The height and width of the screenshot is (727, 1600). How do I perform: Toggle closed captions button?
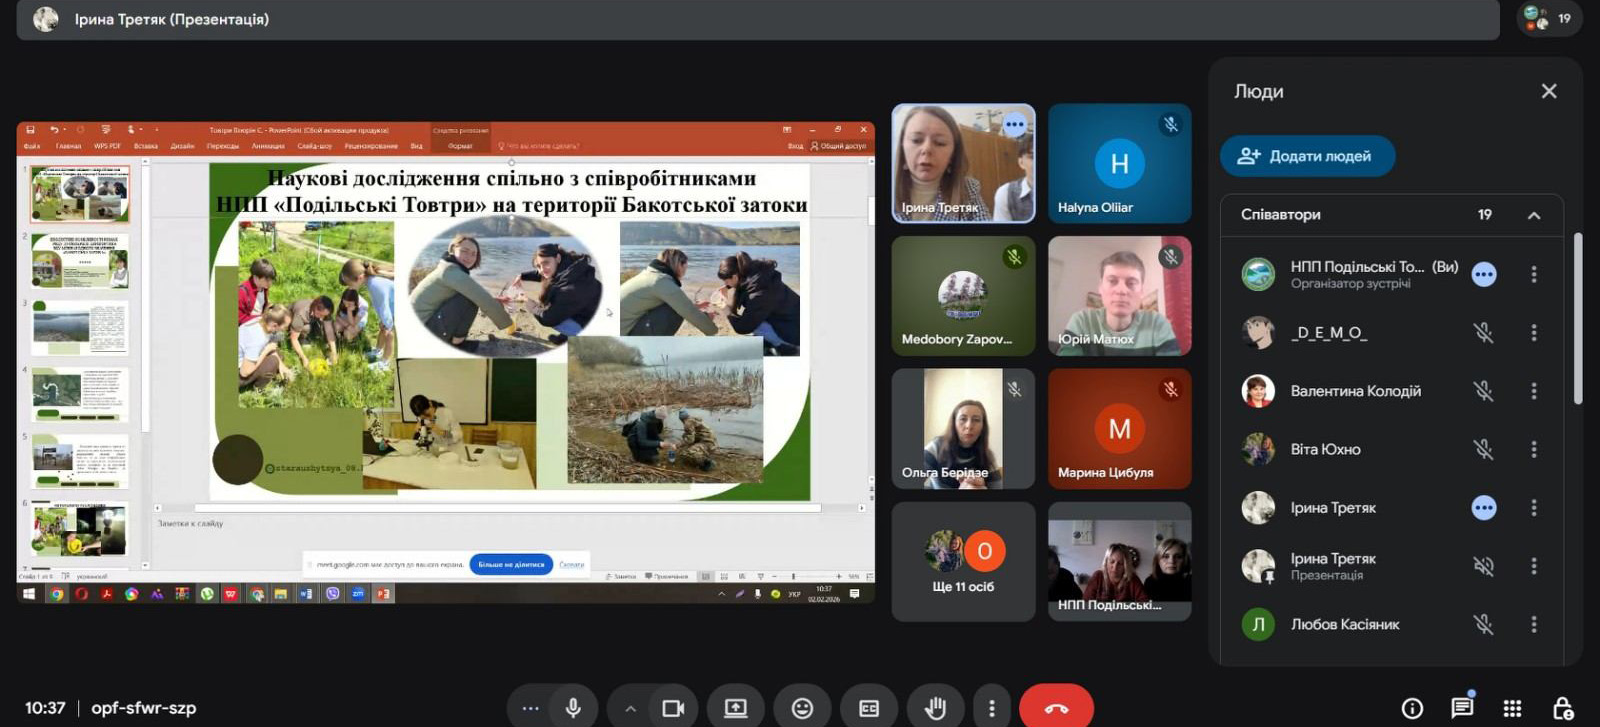pyautogui.click(x=869, y=708)
